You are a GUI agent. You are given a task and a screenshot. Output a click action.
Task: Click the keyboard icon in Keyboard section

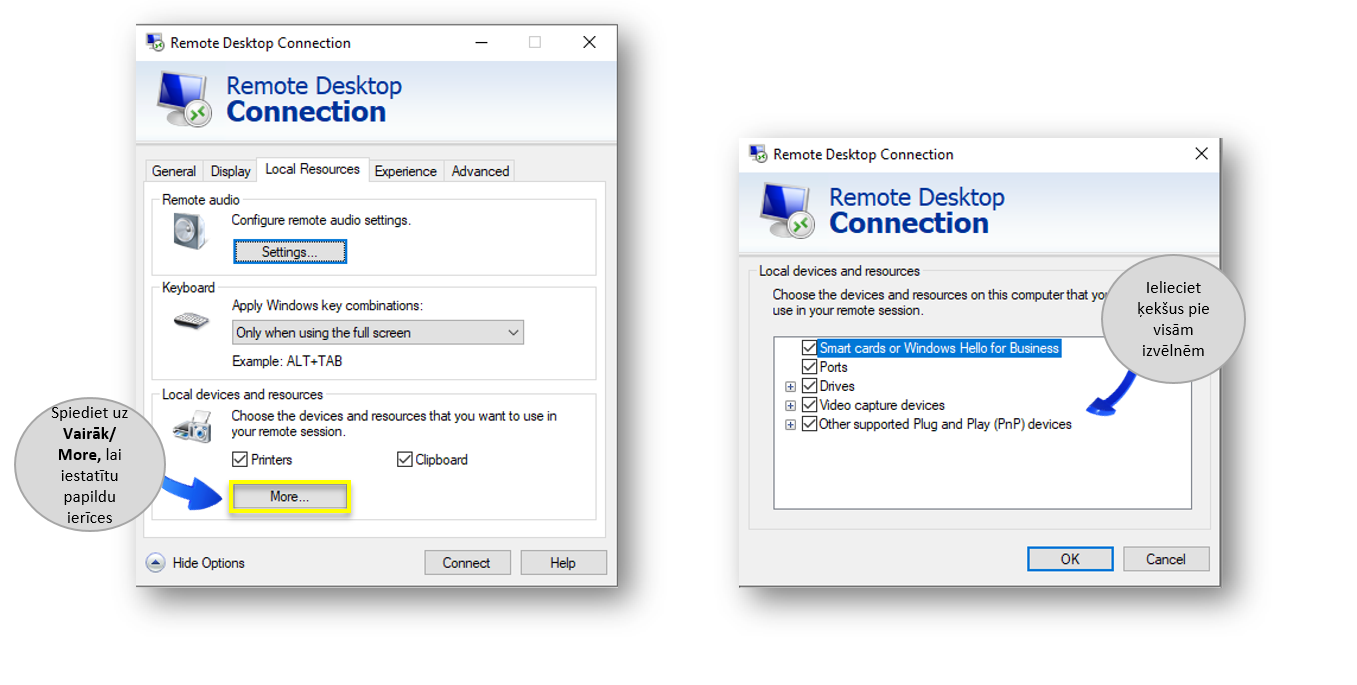coord(190,321)
